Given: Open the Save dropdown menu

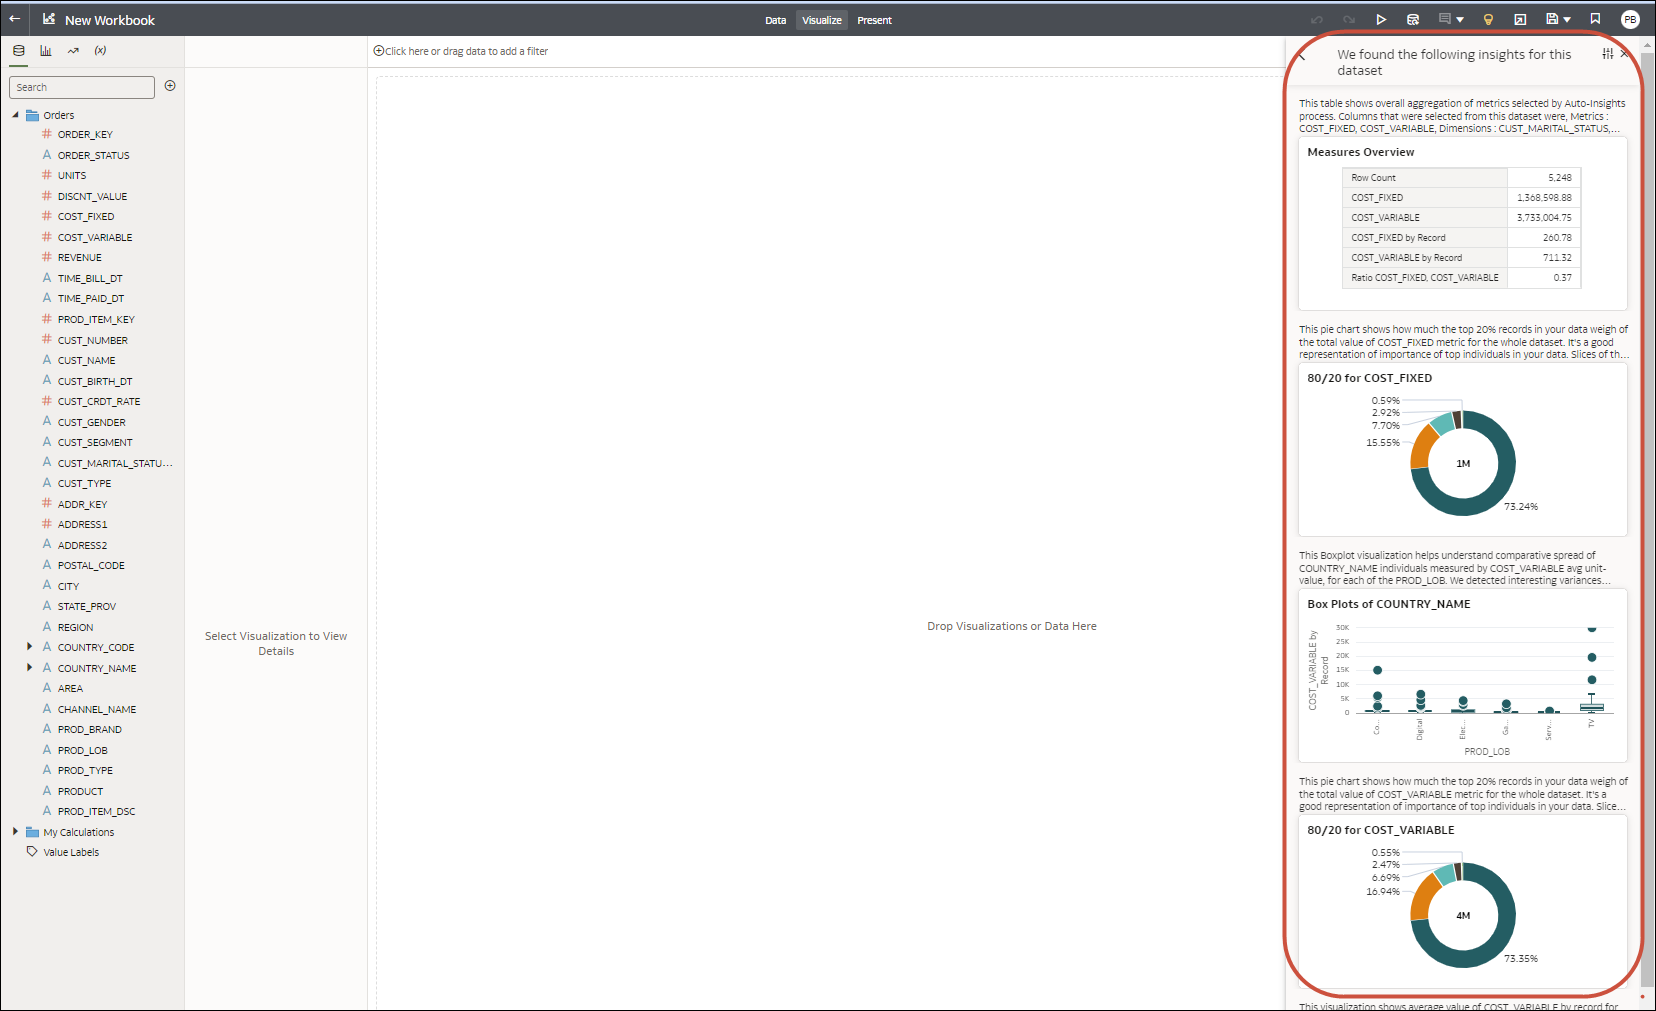Looking at the screenshot, I should click(1558, 20).
